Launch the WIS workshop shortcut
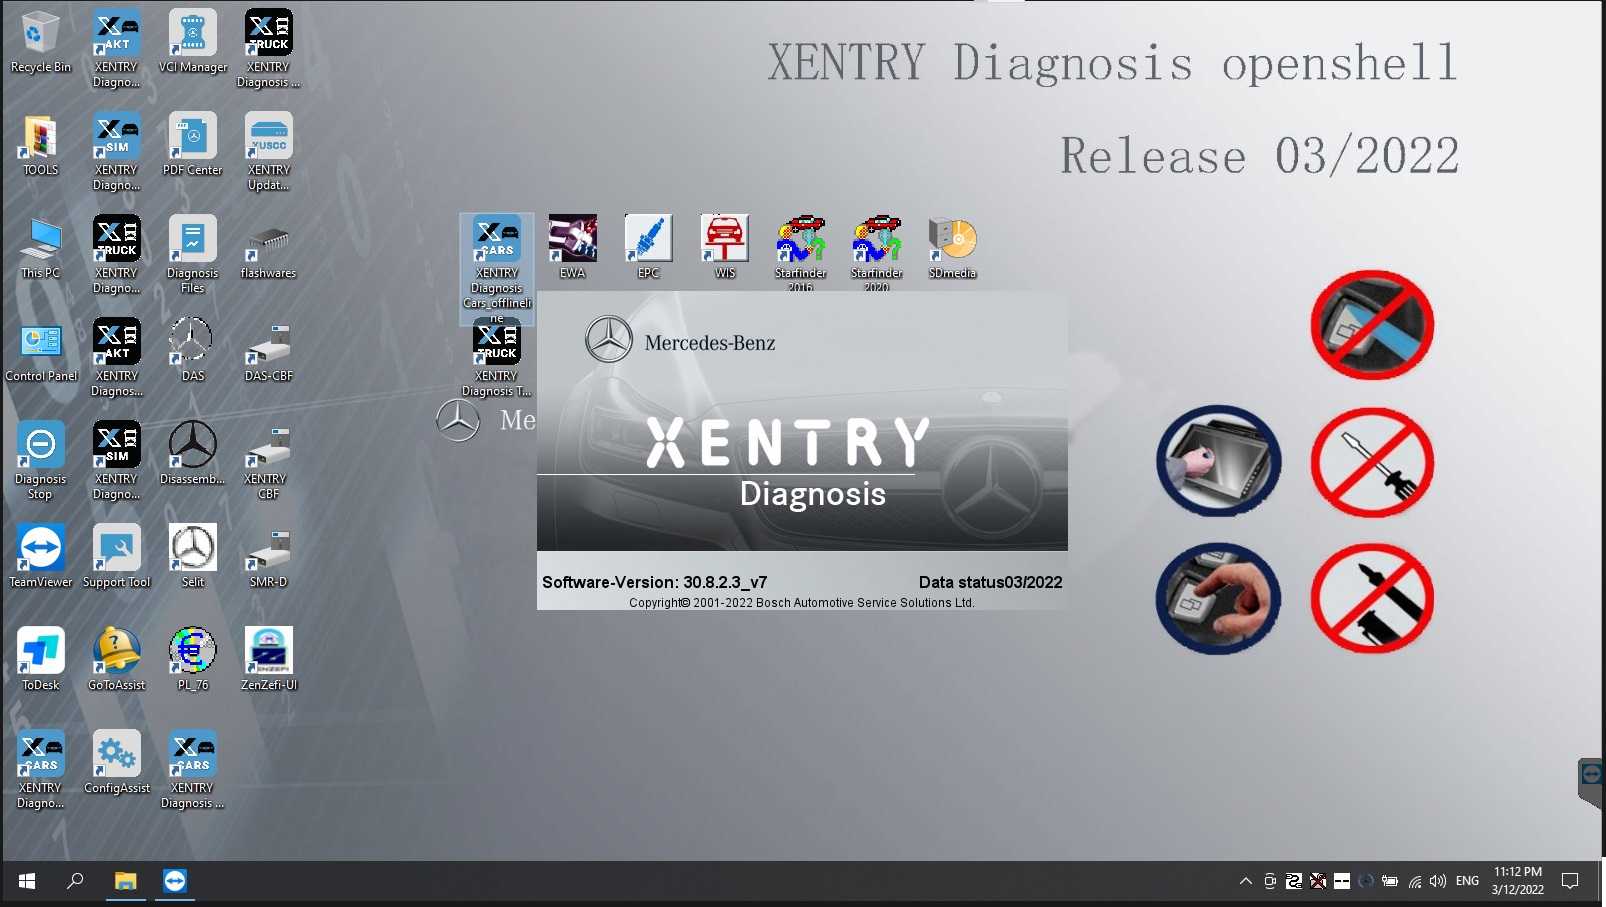 tap(725, 247)
